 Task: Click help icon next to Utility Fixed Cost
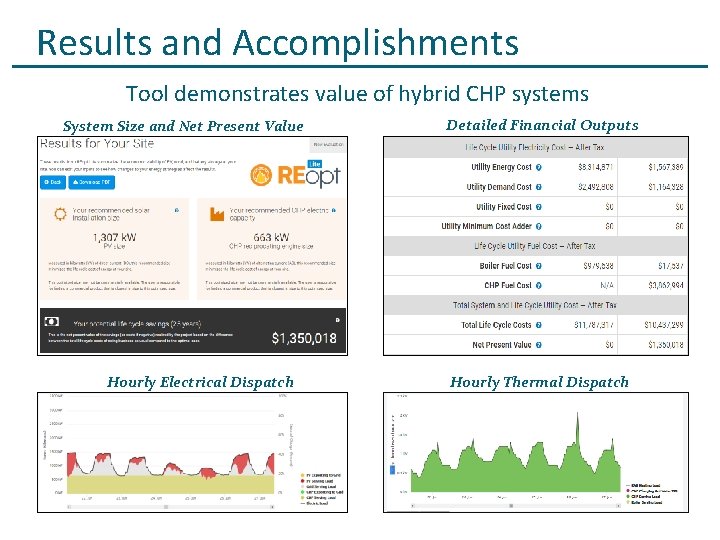coord(539,207)
